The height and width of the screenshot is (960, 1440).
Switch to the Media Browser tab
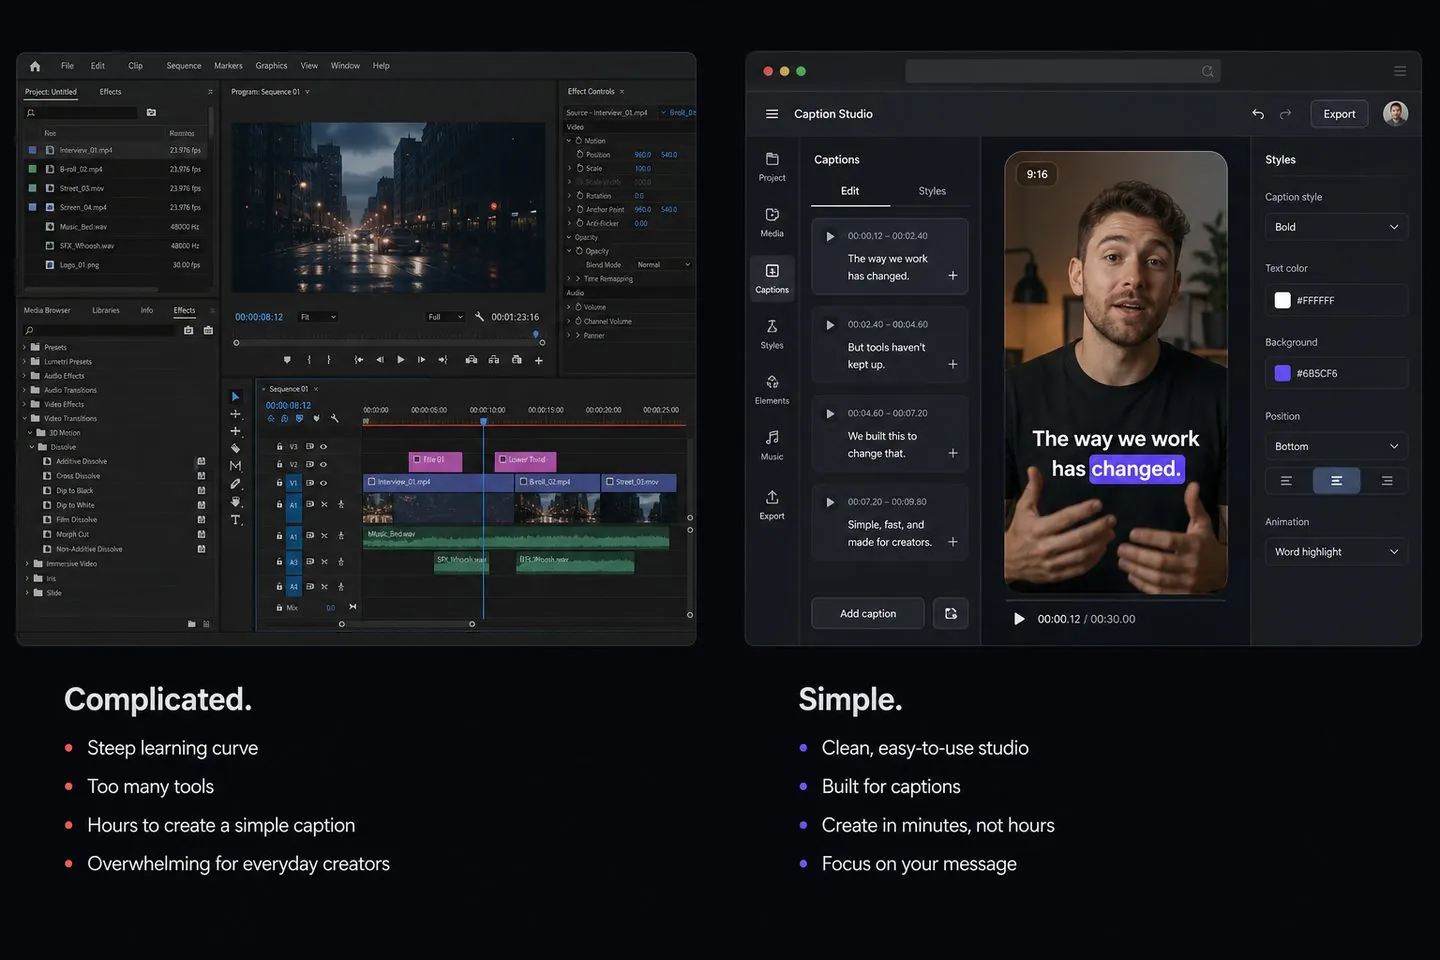[x=47, y=310]
